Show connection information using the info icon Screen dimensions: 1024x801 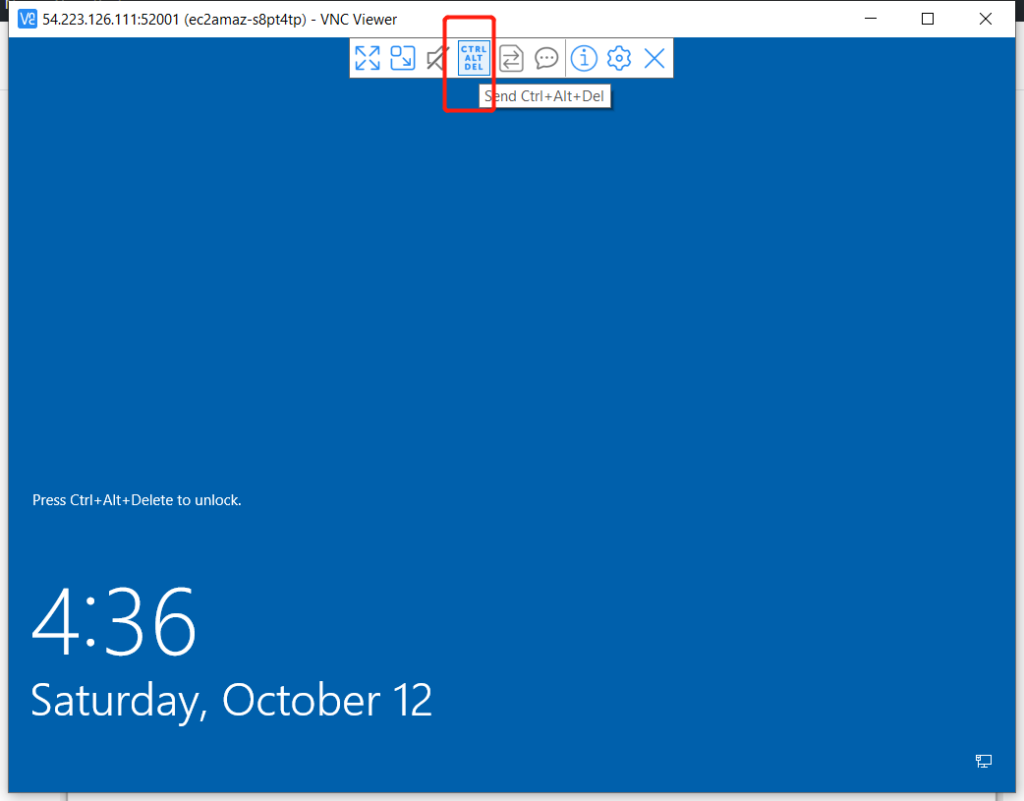584,59
